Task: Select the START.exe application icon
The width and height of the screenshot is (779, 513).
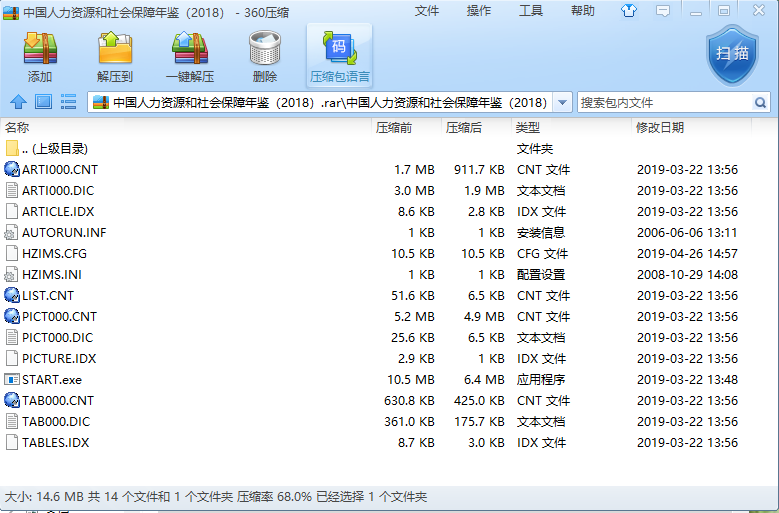Action: (x=12, y=379)
